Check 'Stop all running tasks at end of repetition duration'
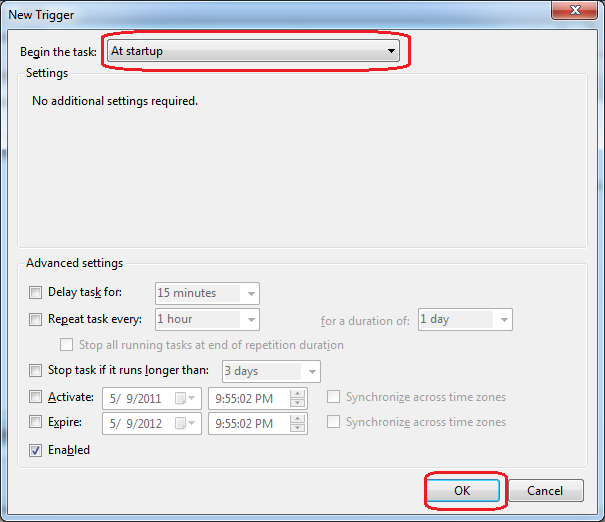This screenshot has width=605, height=522. tap(66, 345)
